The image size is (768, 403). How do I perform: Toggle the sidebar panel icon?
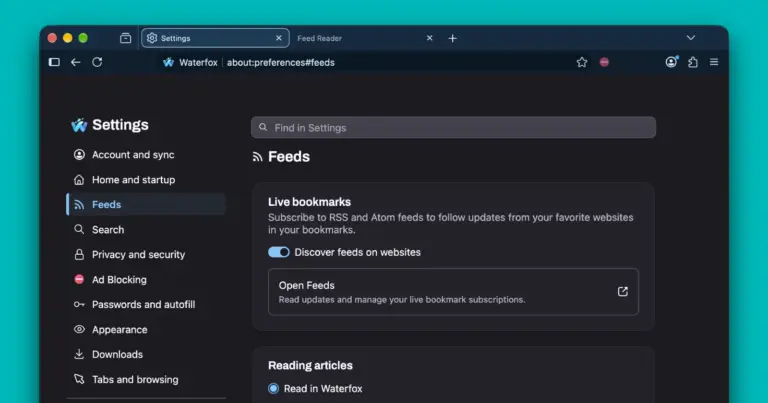coord(54,62)
